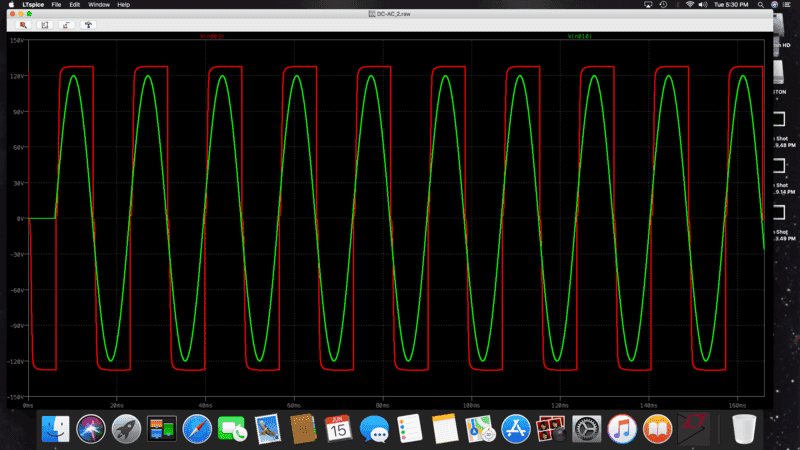This screenshot has width=800, height=450.
Task: Click the red V(n002) trace label
Action: tap(213, 36)
